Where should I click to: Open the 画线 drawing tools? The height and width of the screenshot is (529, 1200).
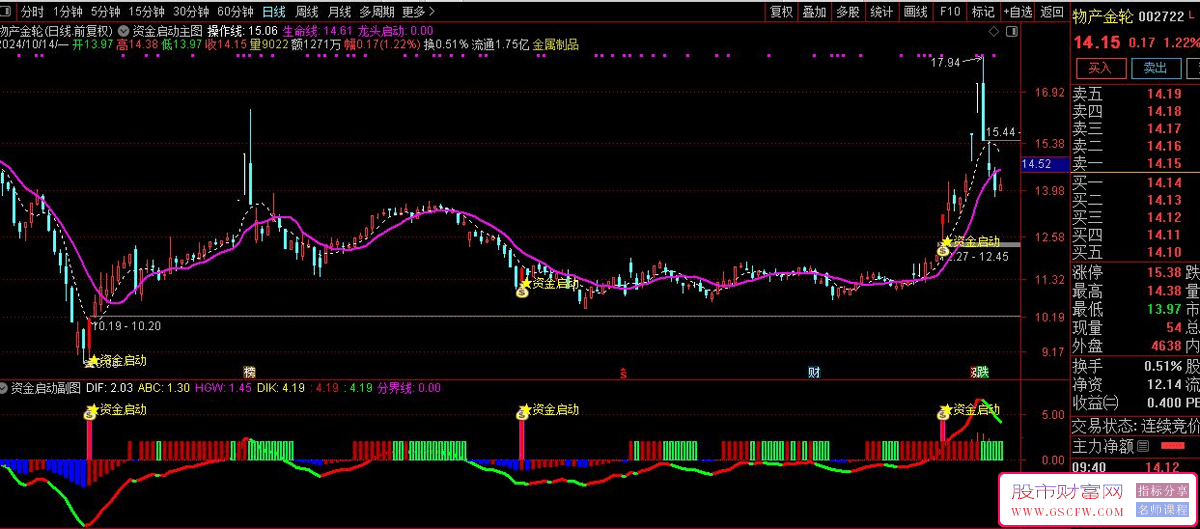(915, 12)
